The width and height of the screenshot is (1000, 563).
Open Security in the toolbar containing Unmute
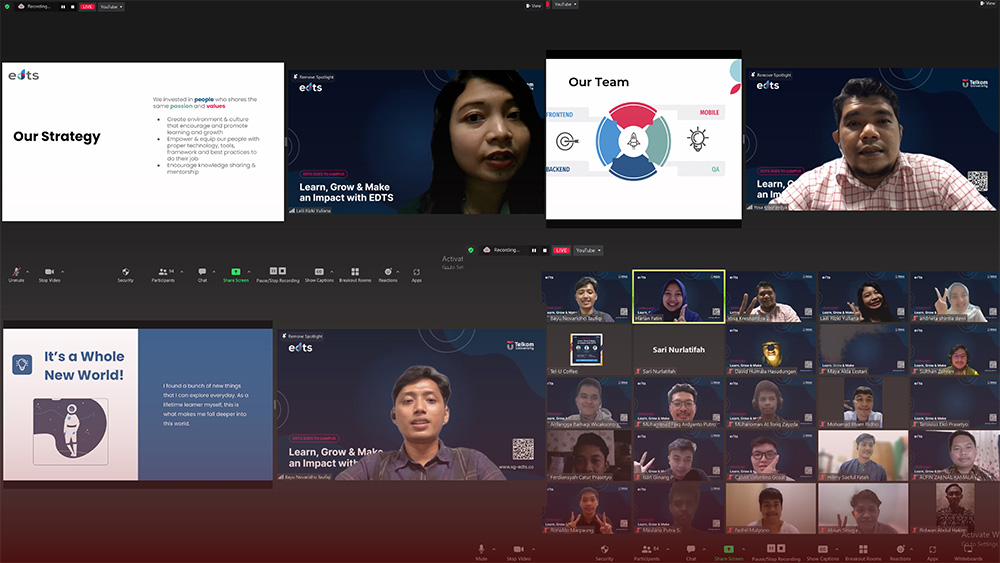click(125, 271)
